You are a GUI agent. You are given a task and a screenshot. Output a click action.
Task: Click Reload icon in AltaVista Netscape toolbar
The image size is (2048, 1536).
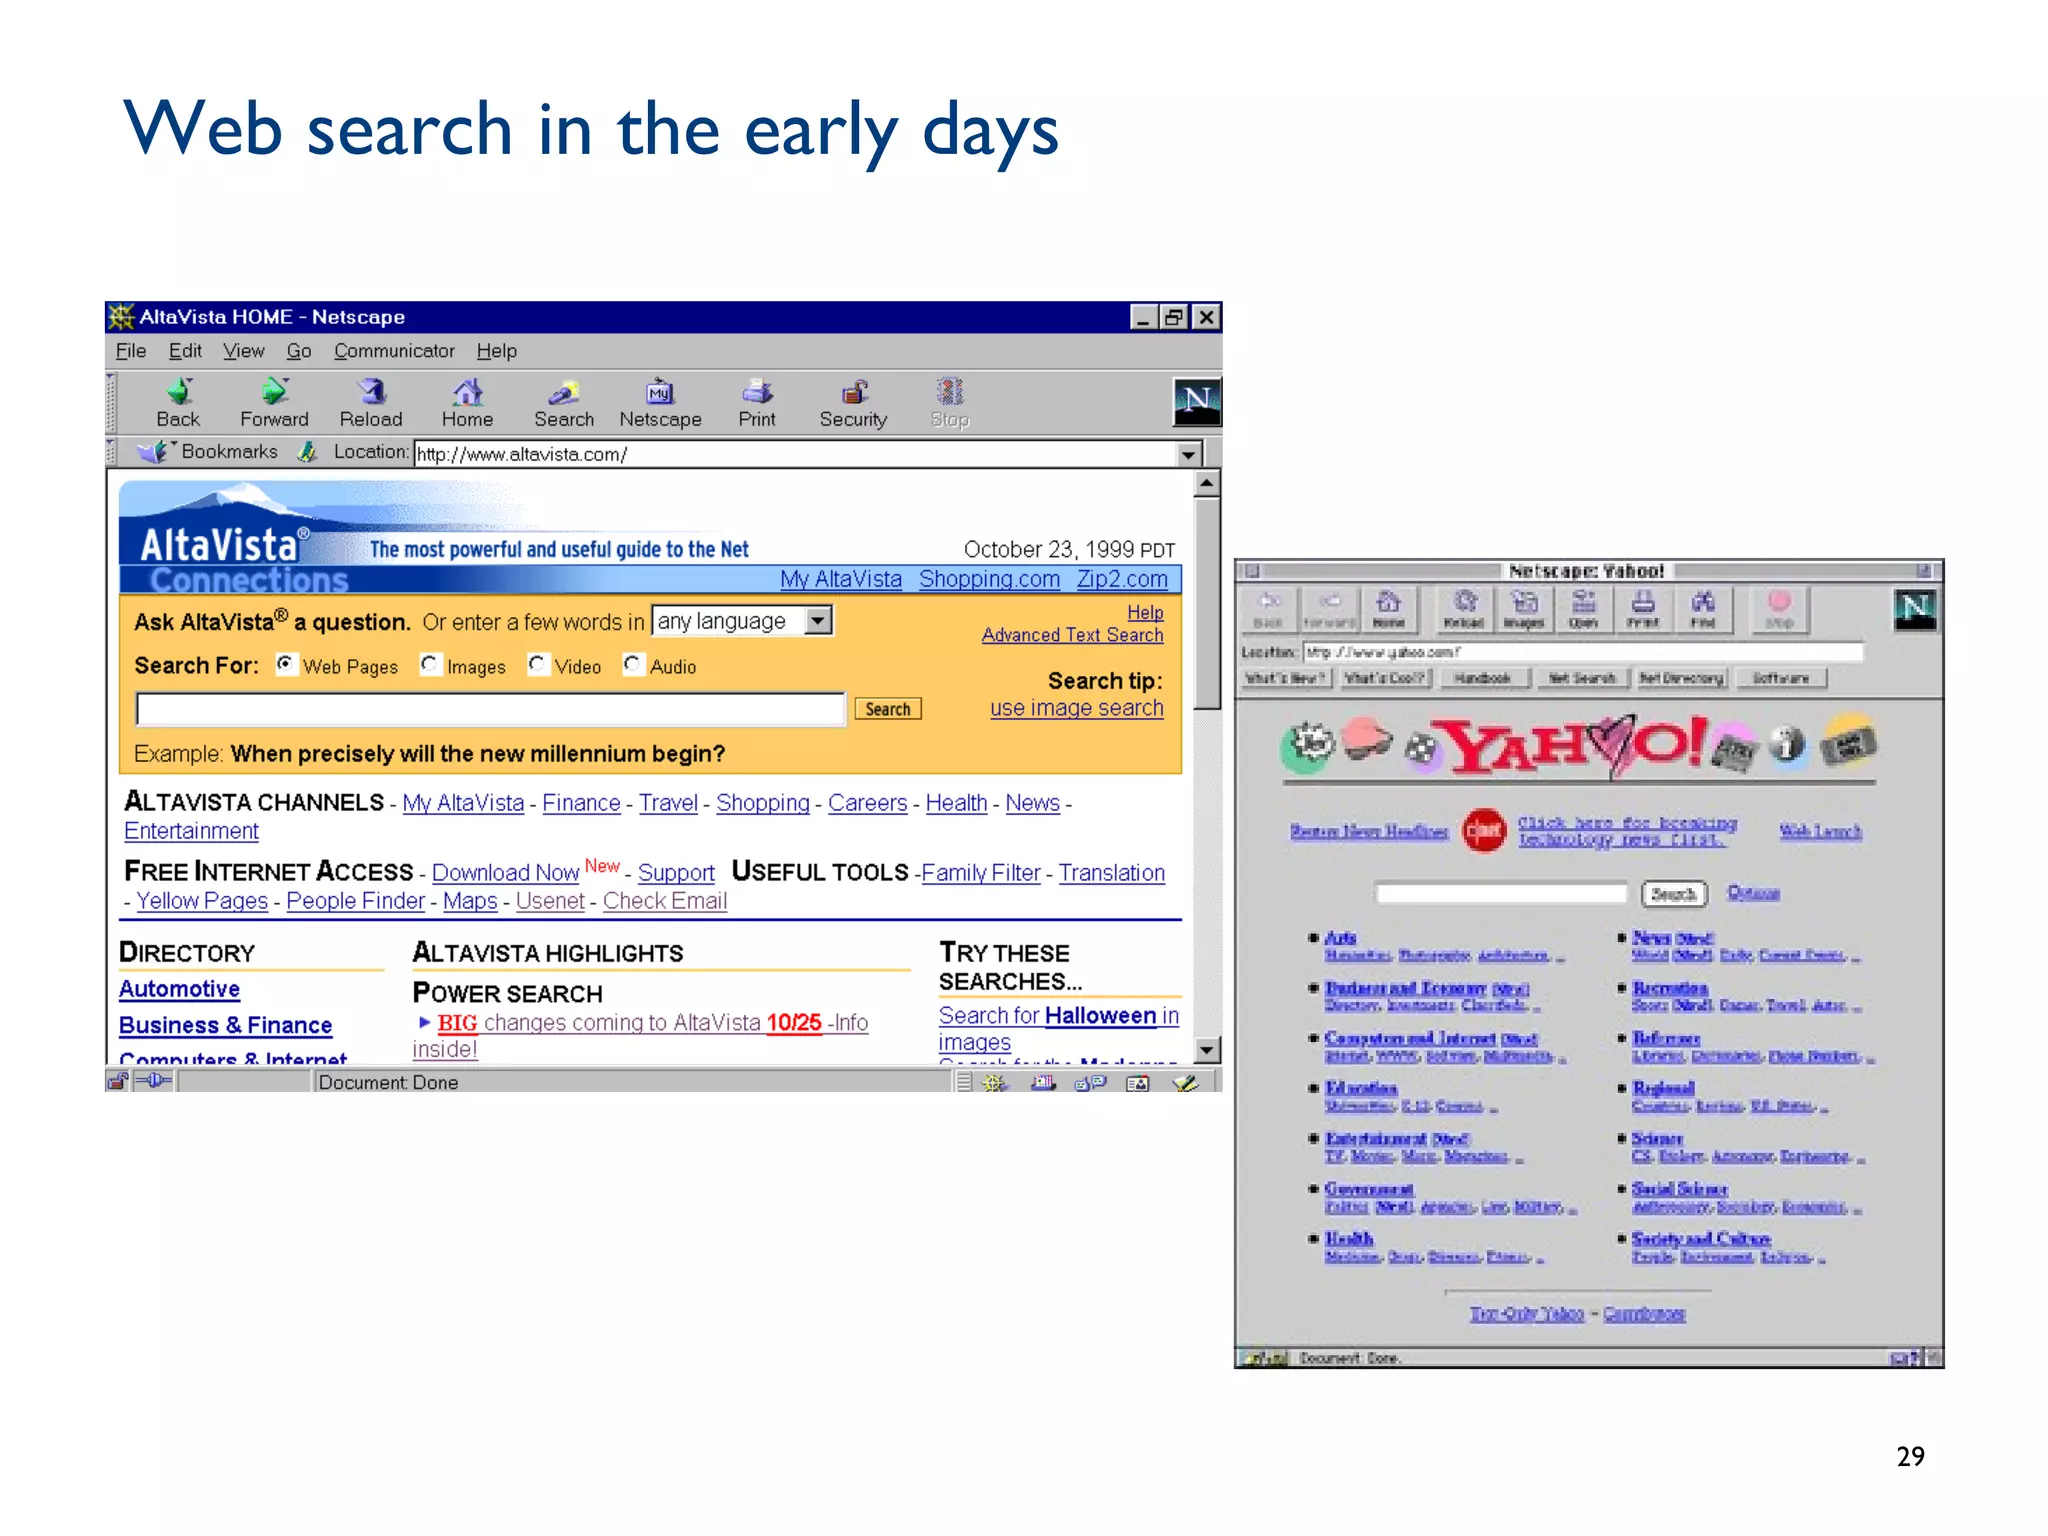[371, 403]
